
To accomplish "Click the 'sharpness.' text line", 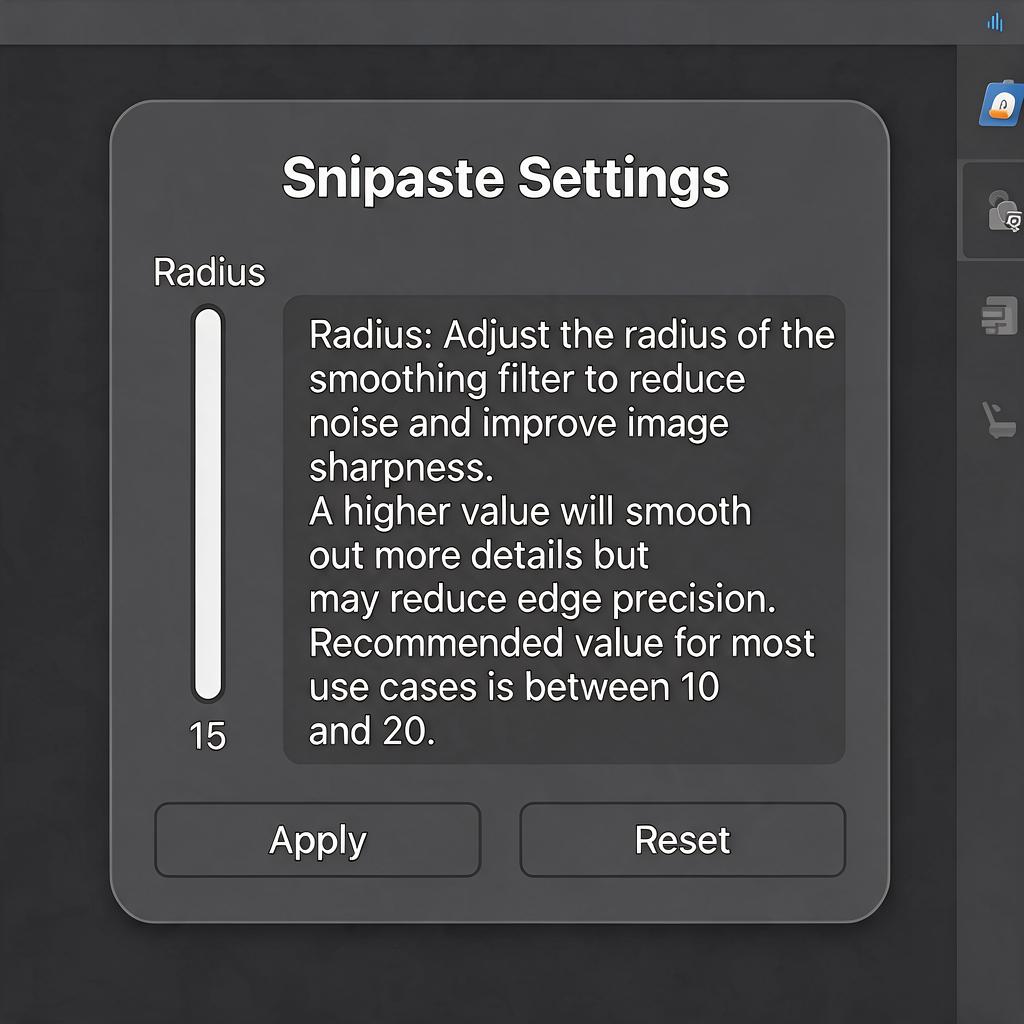I will point(401,468).
